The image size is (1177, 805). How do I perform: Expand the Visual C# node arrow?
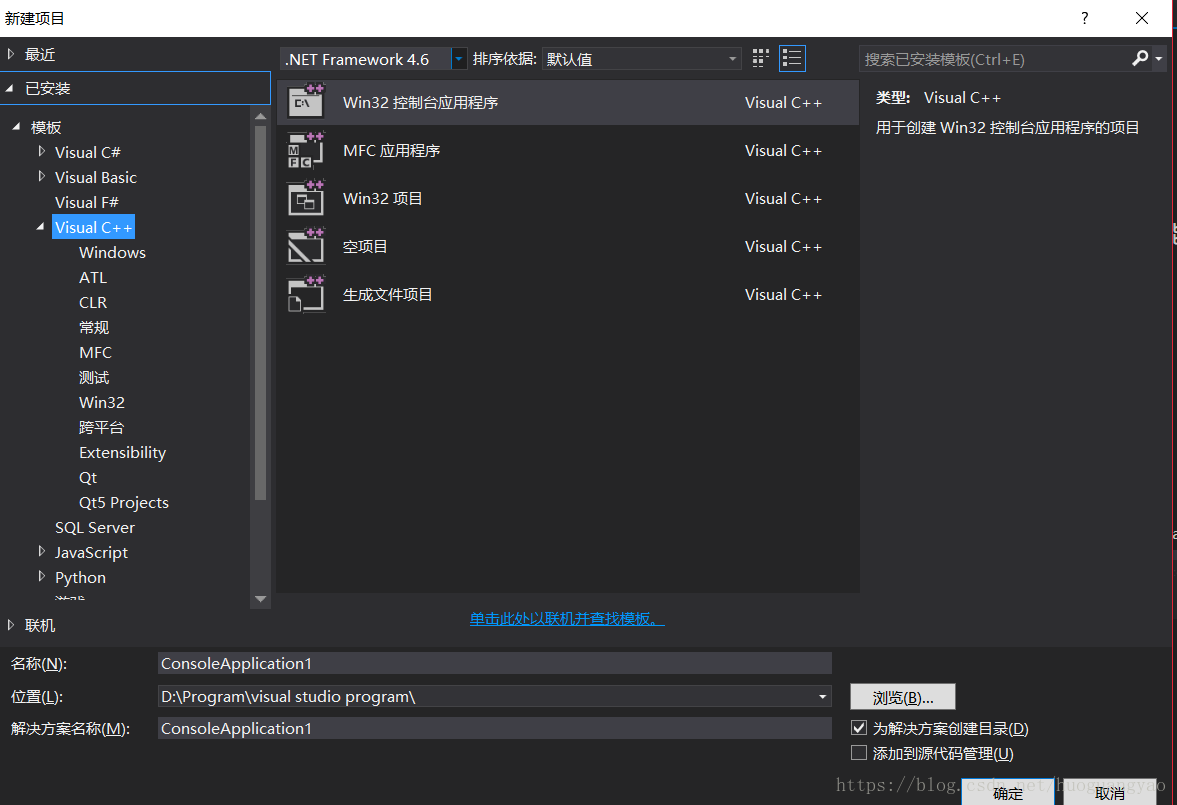point(41,152)
